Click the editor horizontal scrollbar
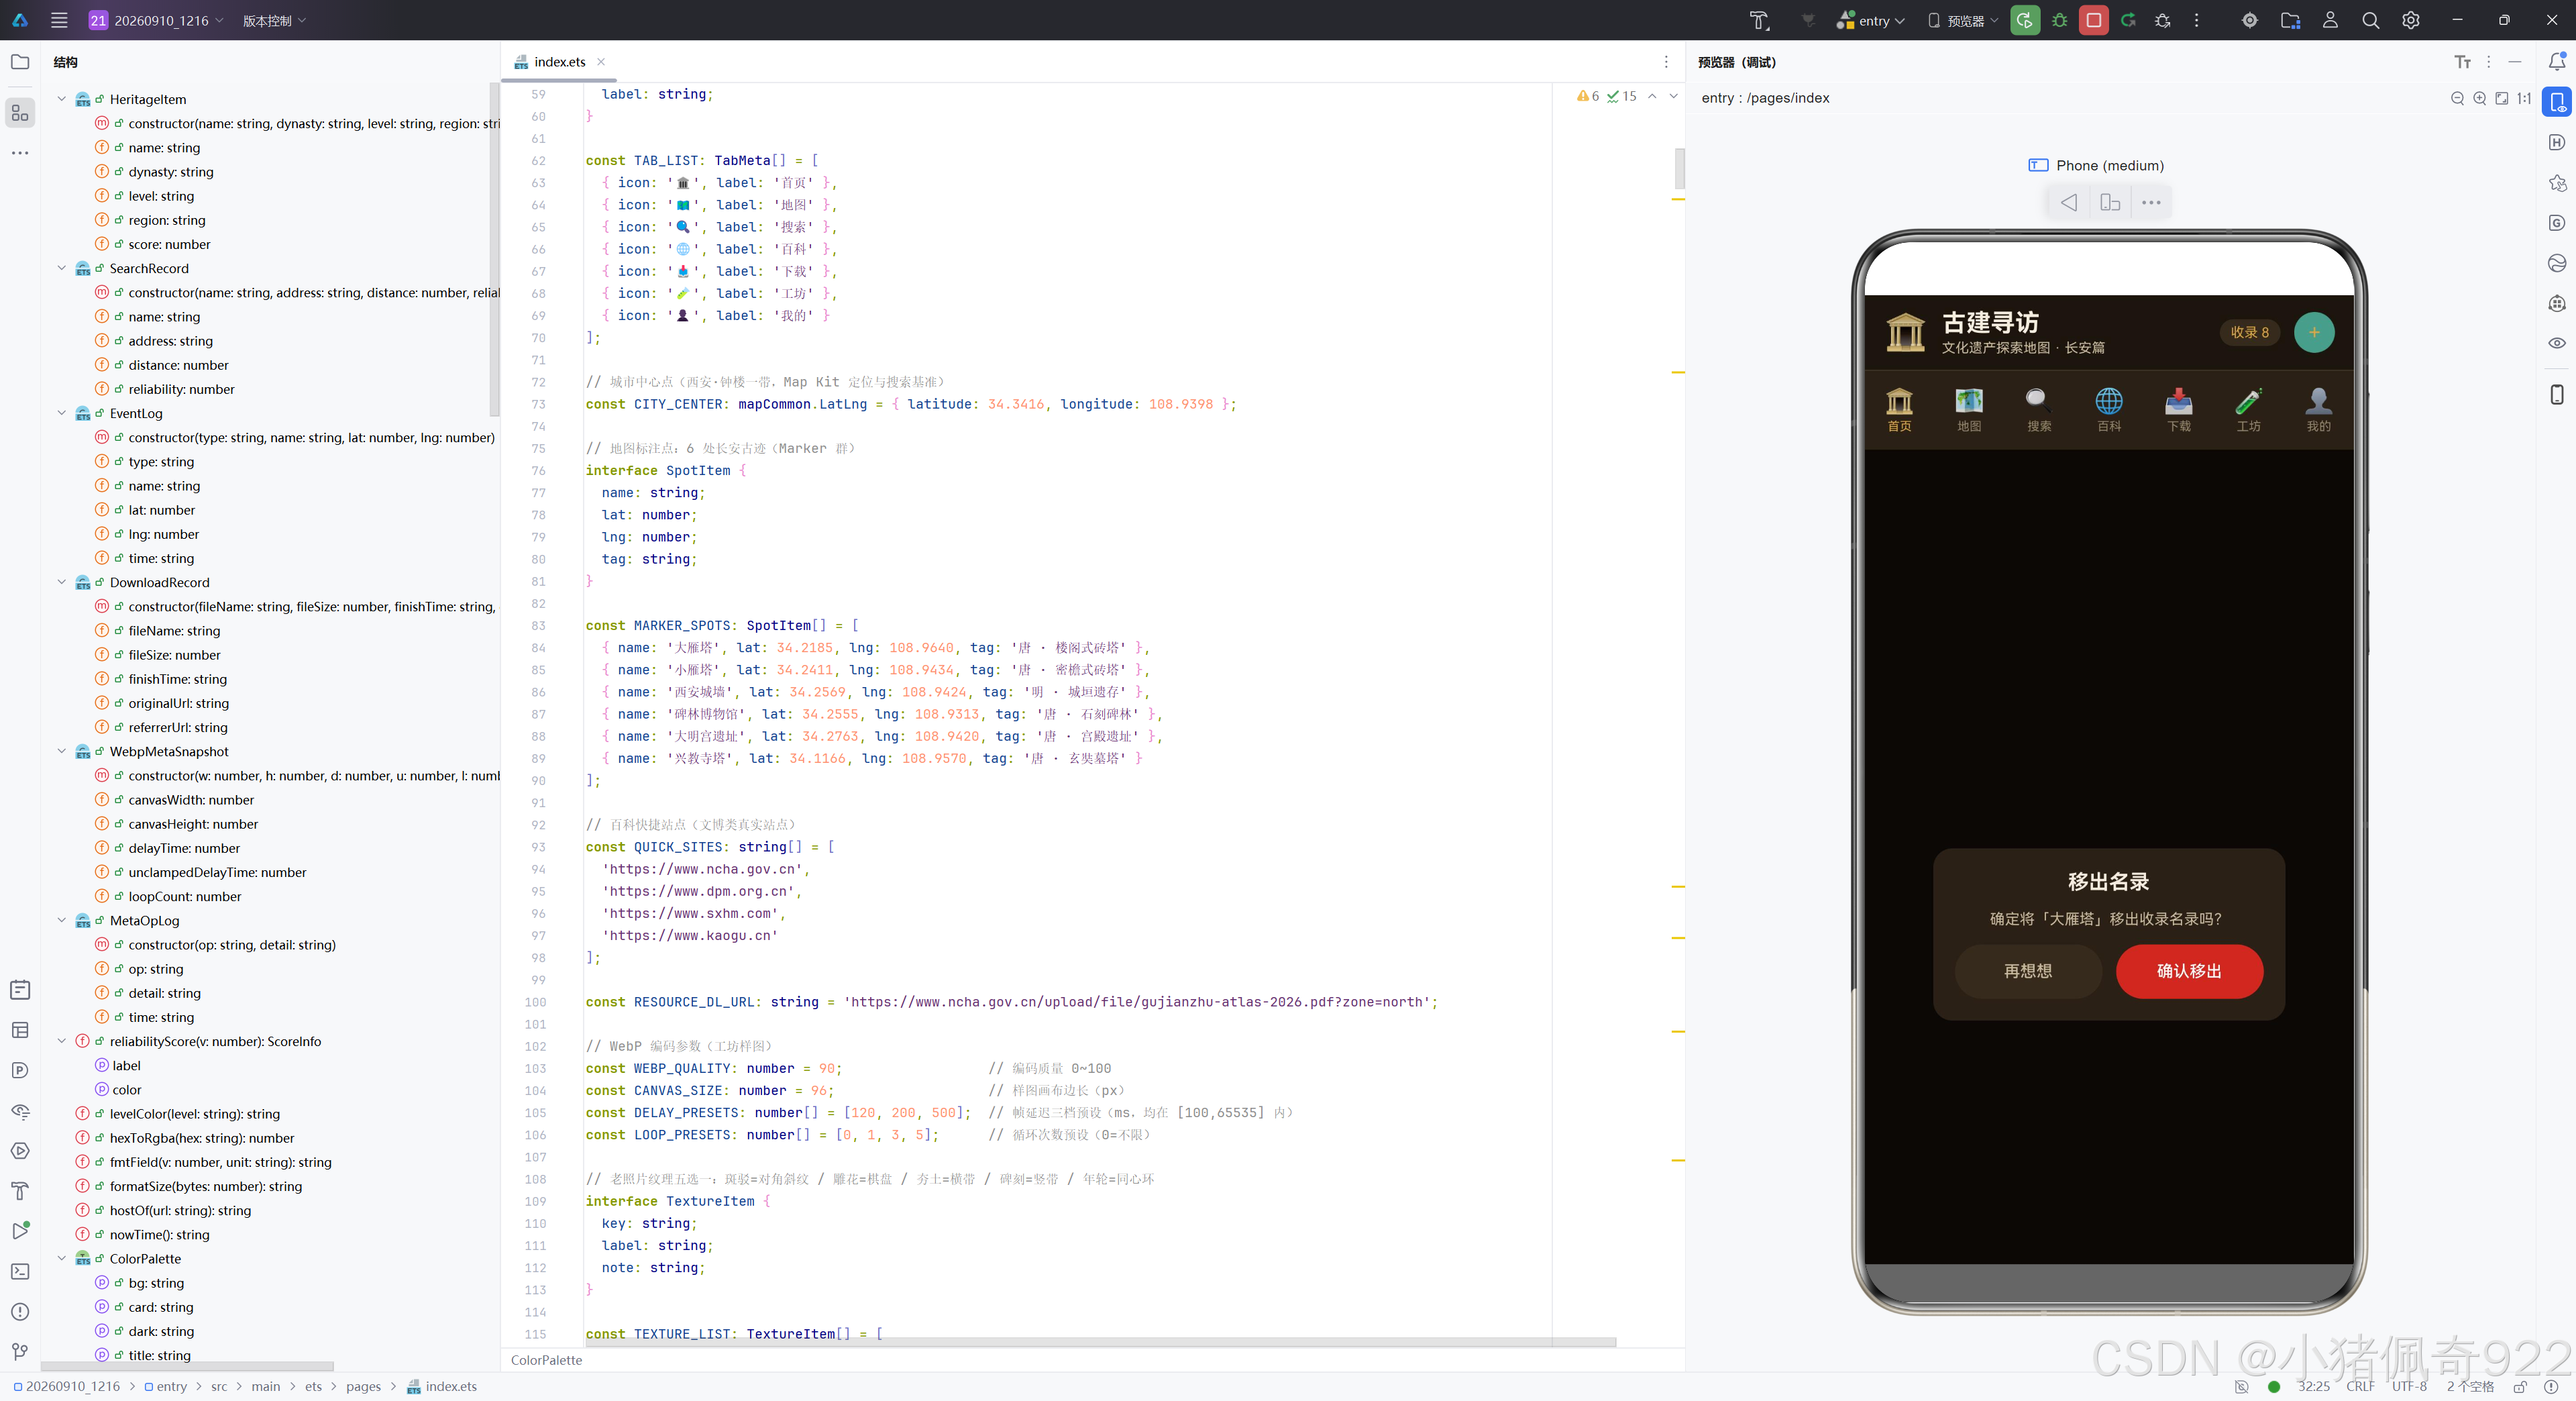 click(x=1100, y=1342)
